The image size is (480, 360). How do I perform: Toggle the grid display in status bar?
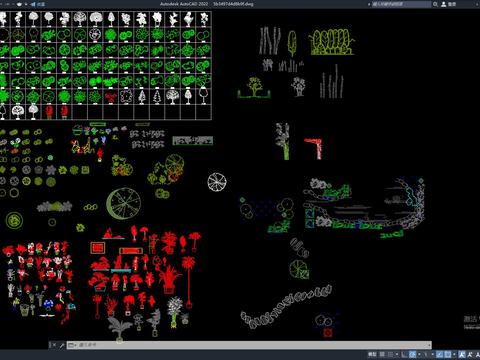coord(382,354)
